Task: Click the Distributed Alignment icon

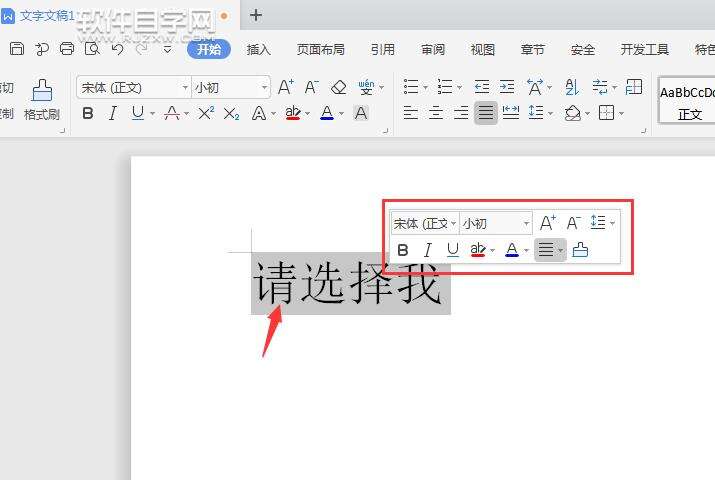Action: pyautogui.click(x=511, y=113)
